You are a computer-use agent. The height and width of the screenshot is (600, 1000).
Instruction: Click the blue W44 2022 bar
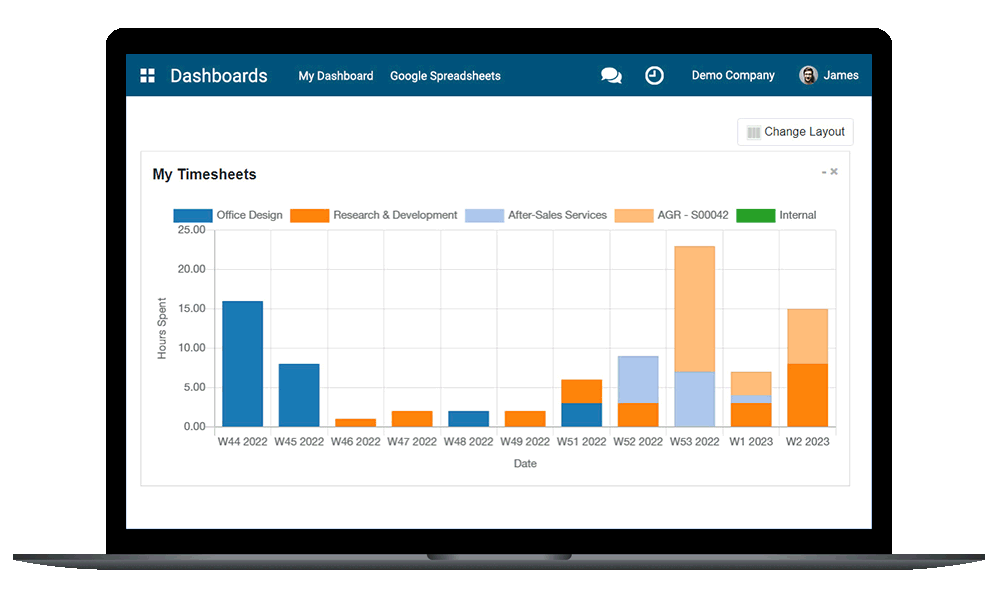[242, 360]
